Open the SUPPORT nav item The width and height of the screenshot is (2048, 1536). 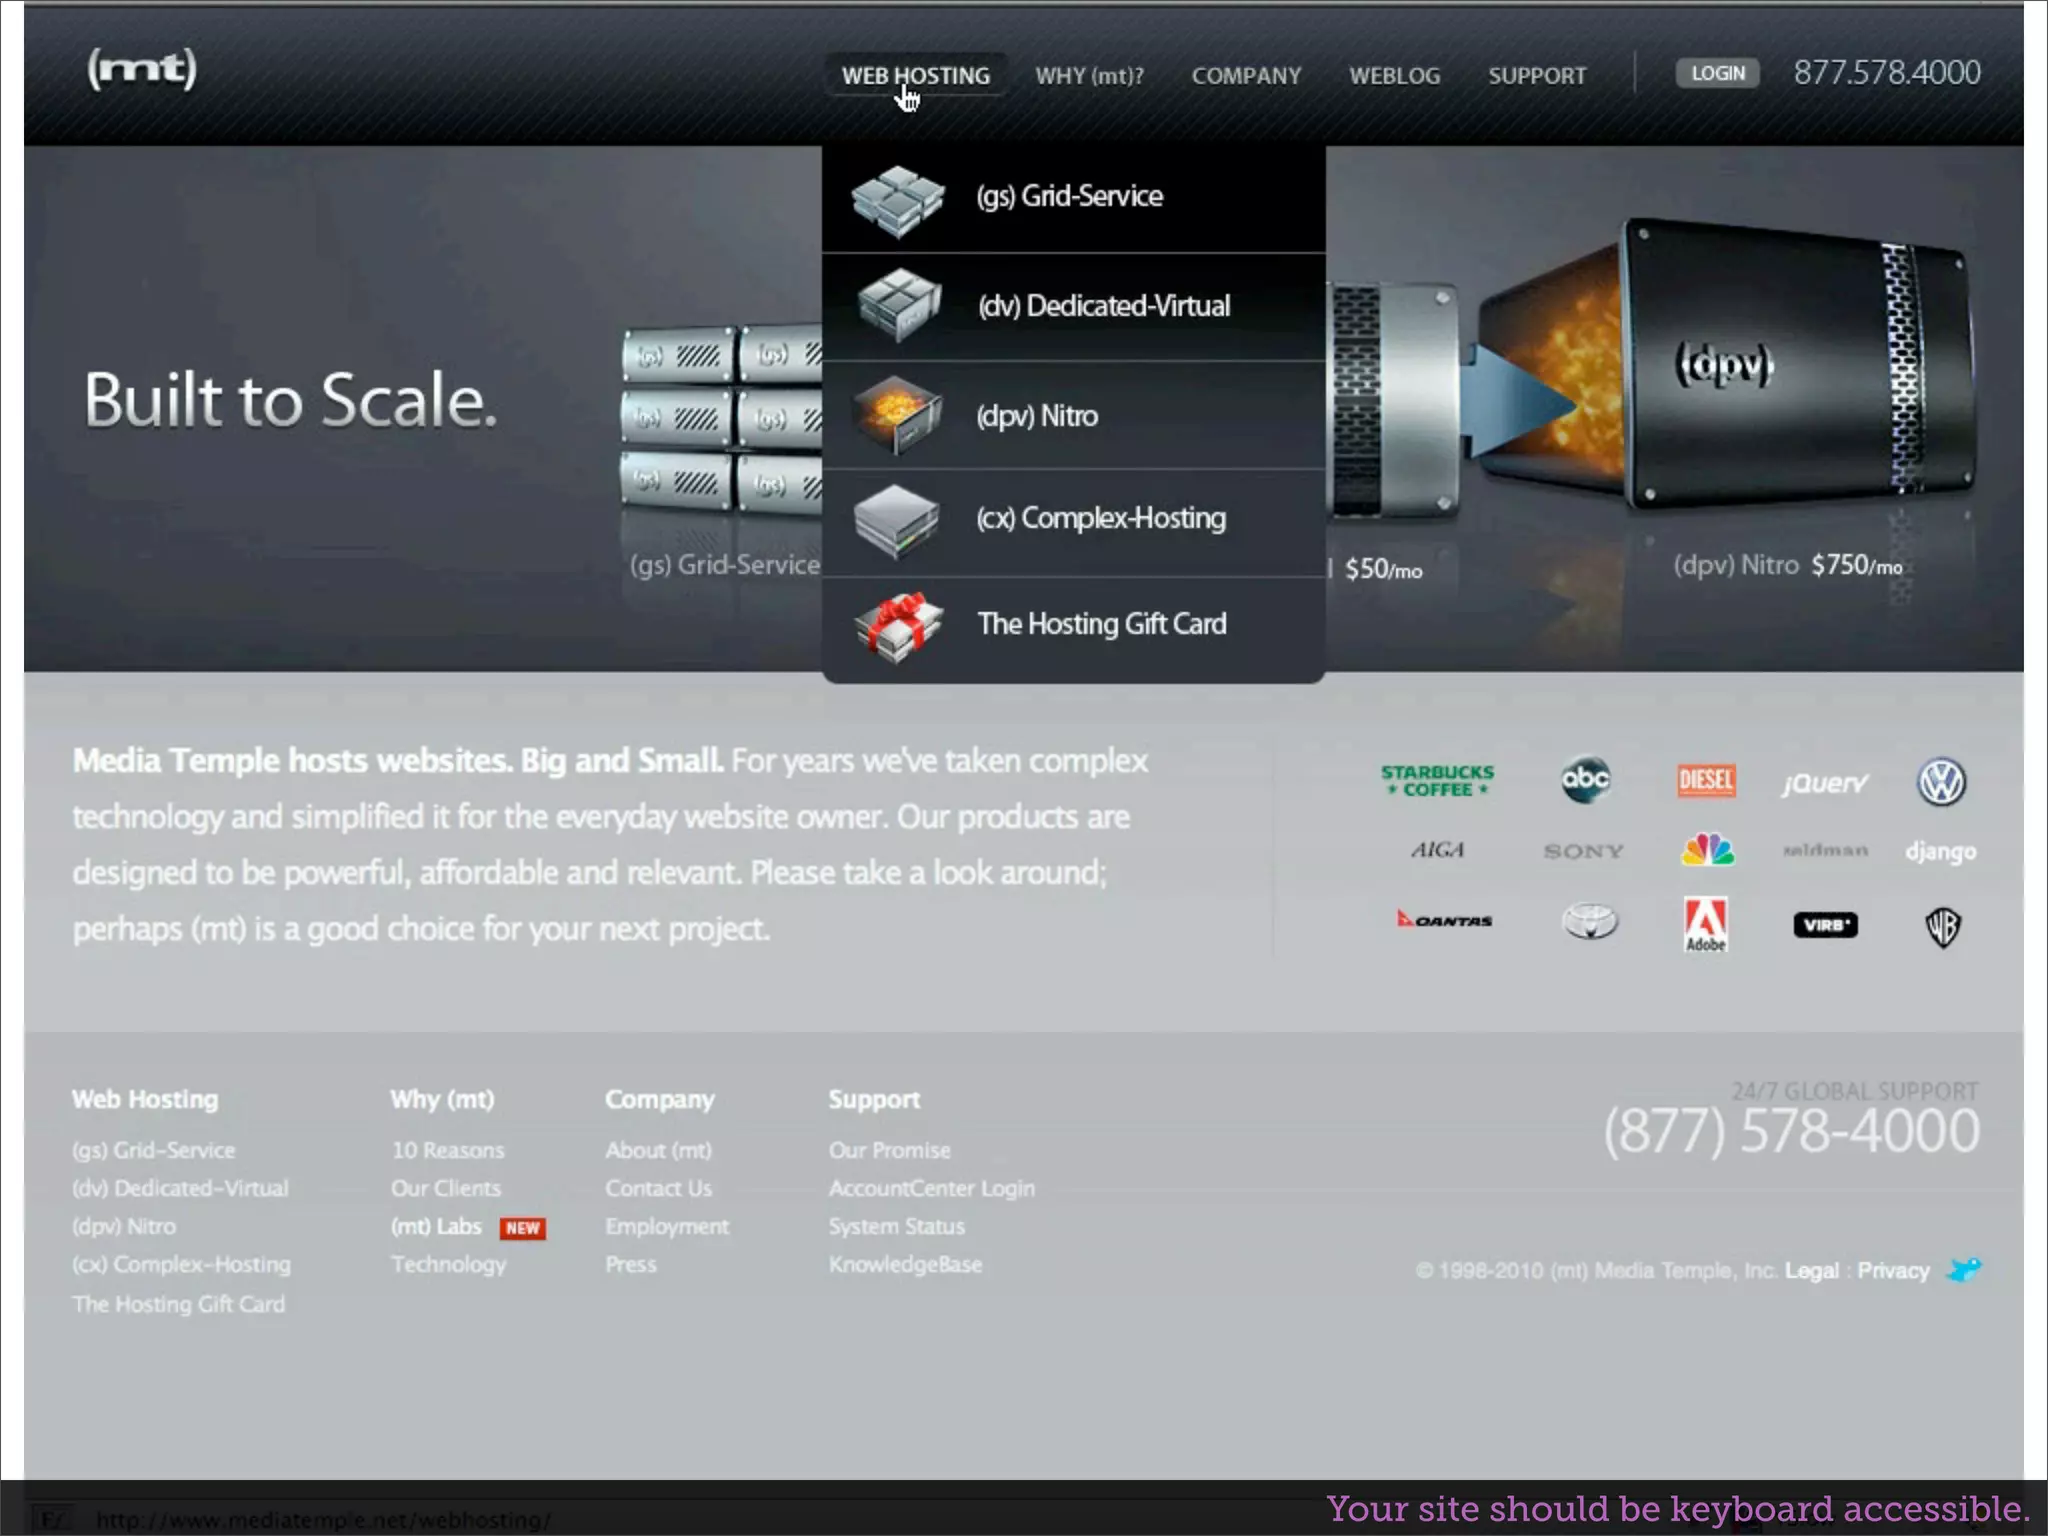point(1537,76)
